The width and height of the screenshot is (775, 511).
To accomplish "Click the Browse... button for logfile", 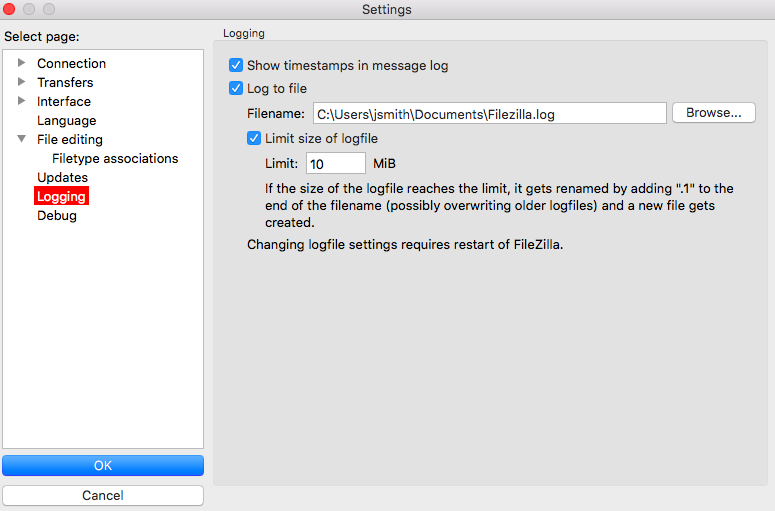I will 714,113.
